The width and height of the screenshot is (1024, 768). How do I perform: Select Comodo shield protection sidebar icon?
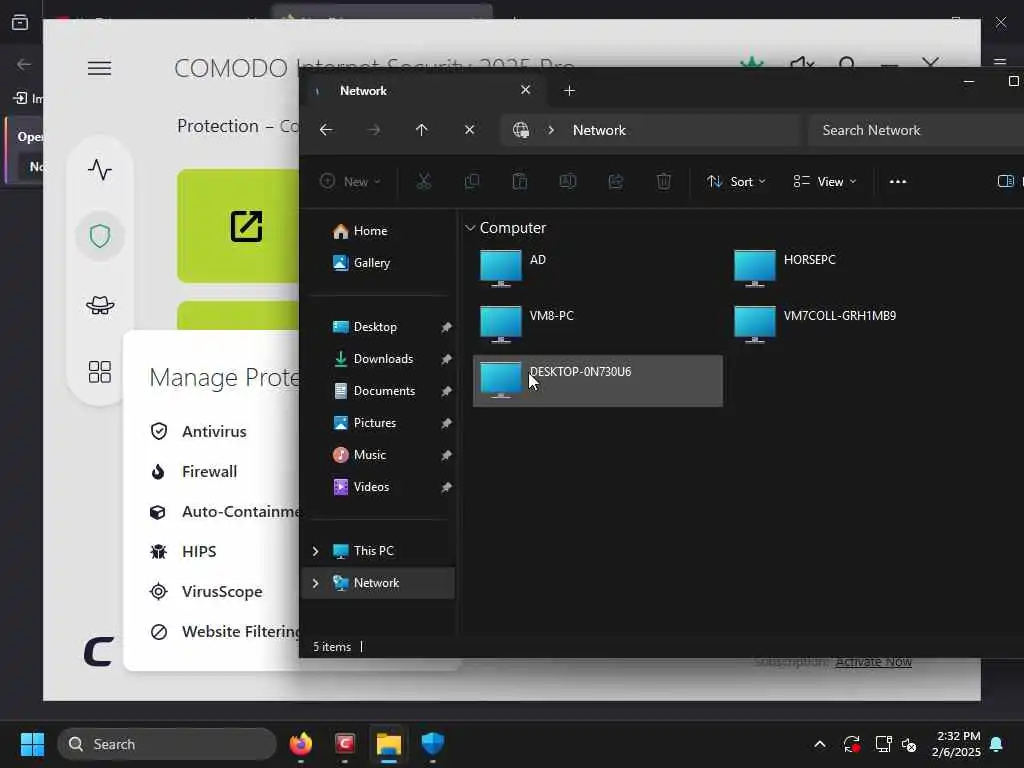[x=100, y=236]
